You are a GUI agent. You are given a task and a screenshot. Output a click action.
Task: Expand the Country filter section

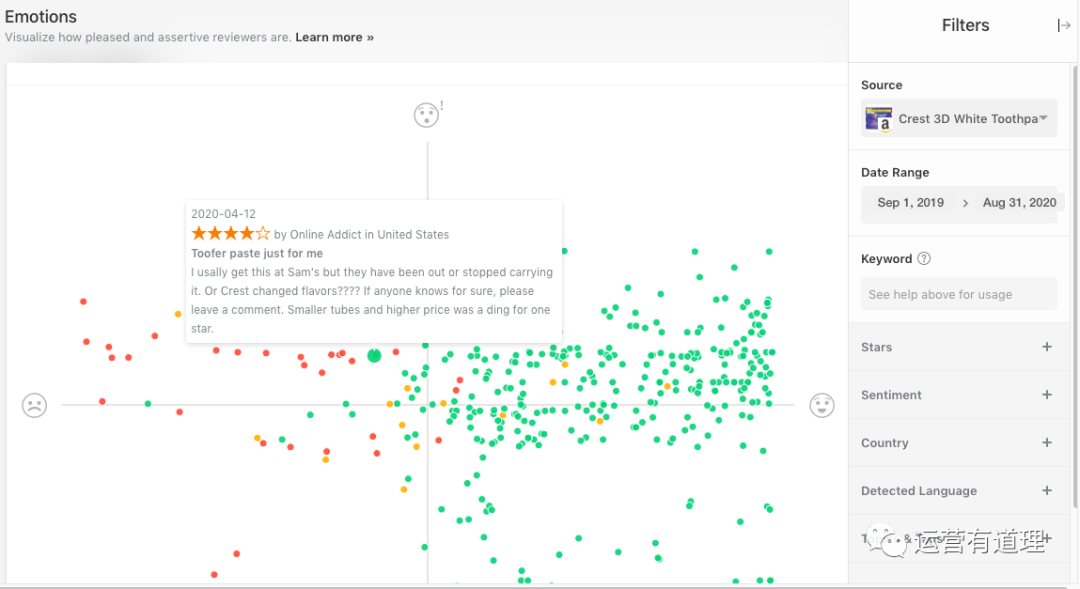tap(1047, 443)
